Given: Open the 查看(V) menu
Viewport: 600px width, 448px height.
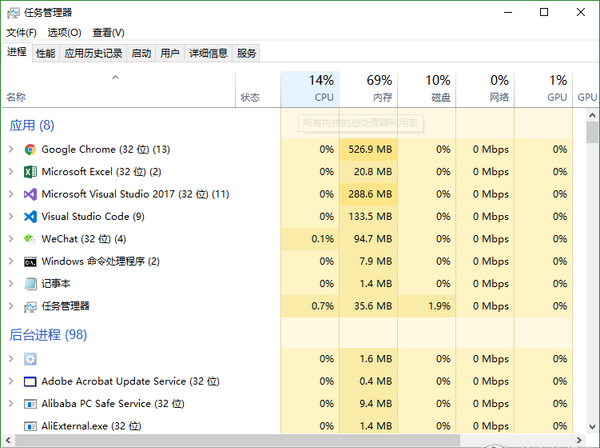Looking at the screenshot, I should 108,33.
